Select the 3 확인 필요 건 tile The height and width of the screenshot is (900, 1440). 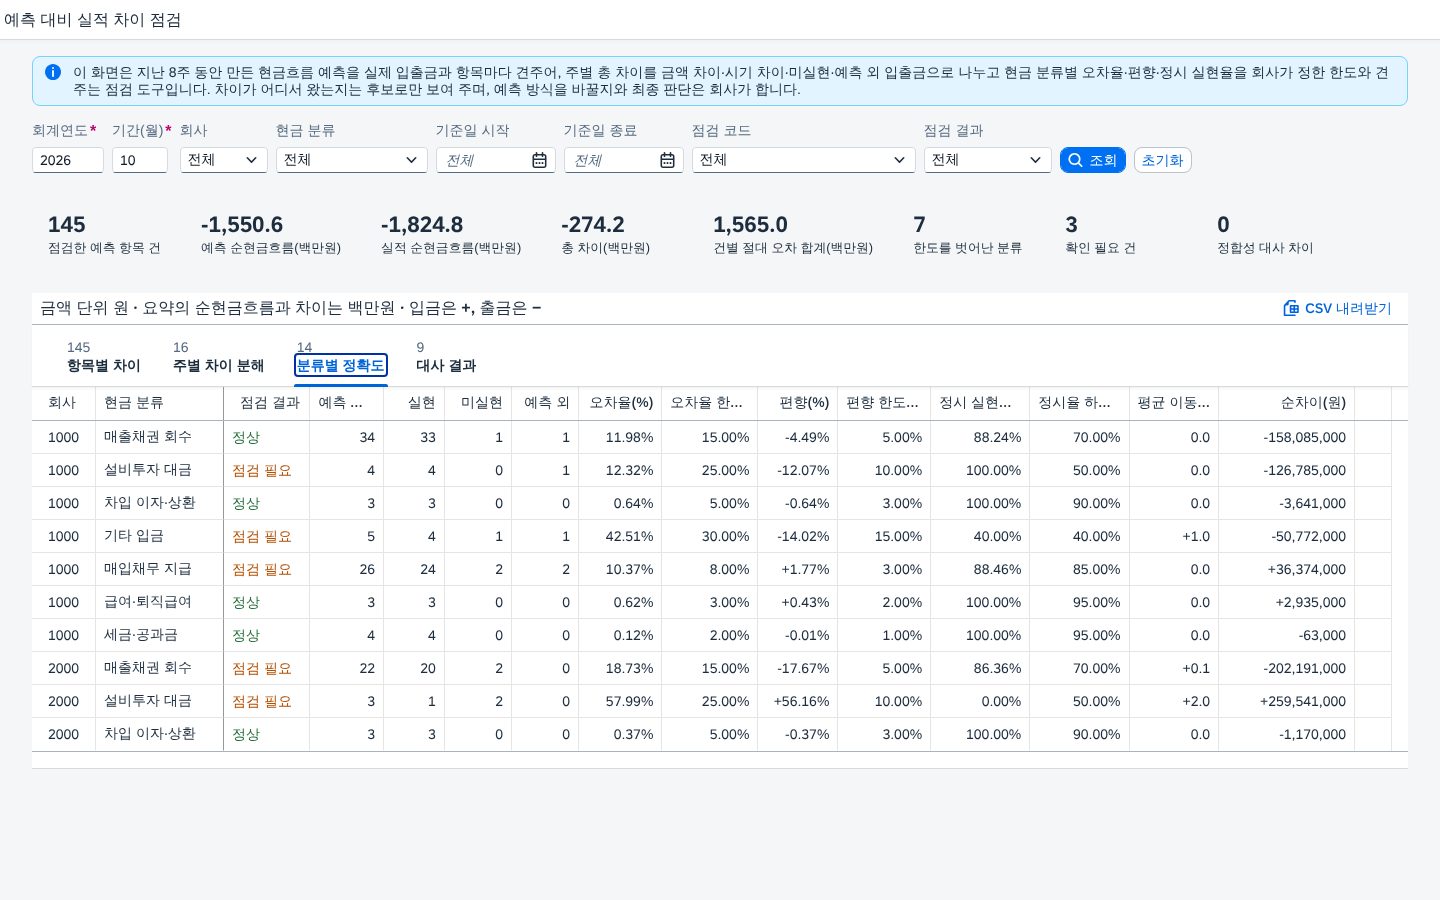pyautogui.click(x=1100, y=235)
